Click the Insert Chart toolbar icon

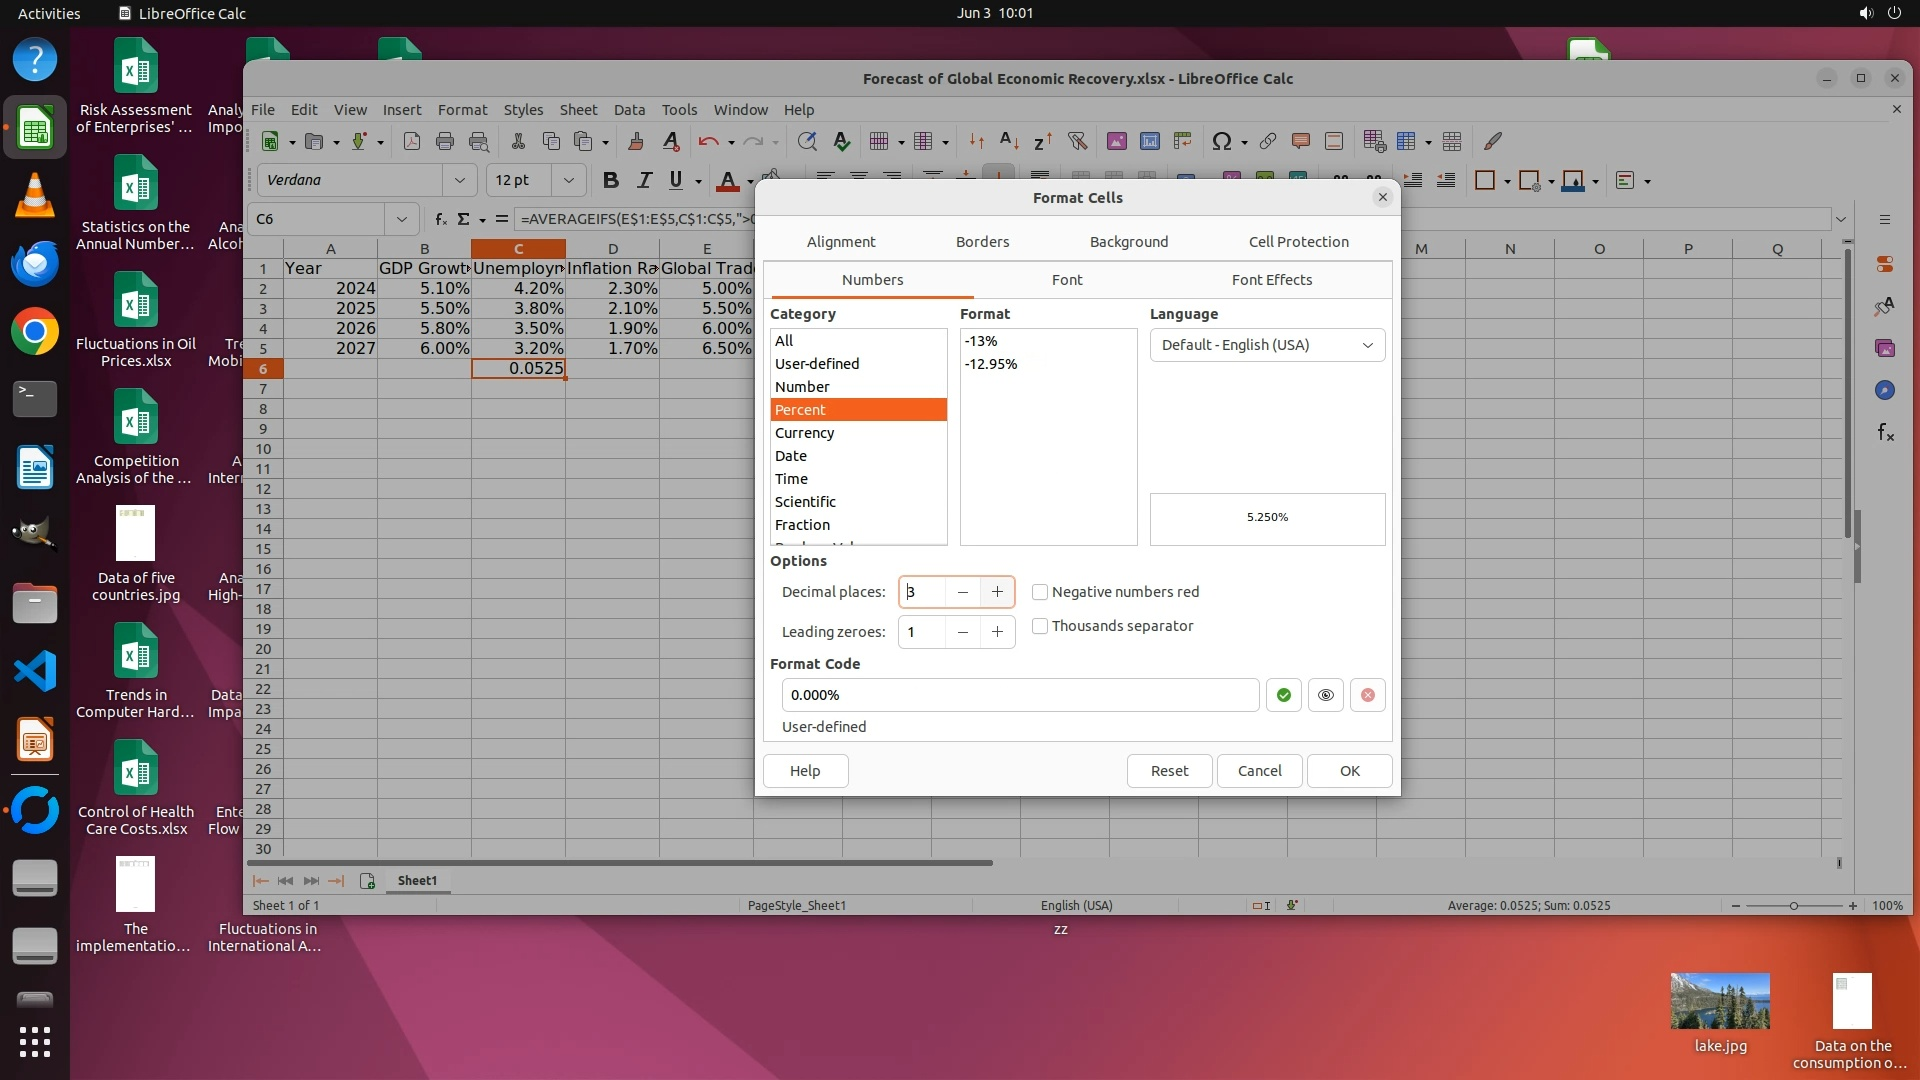pyautogui.click(x=1149, y=142)
